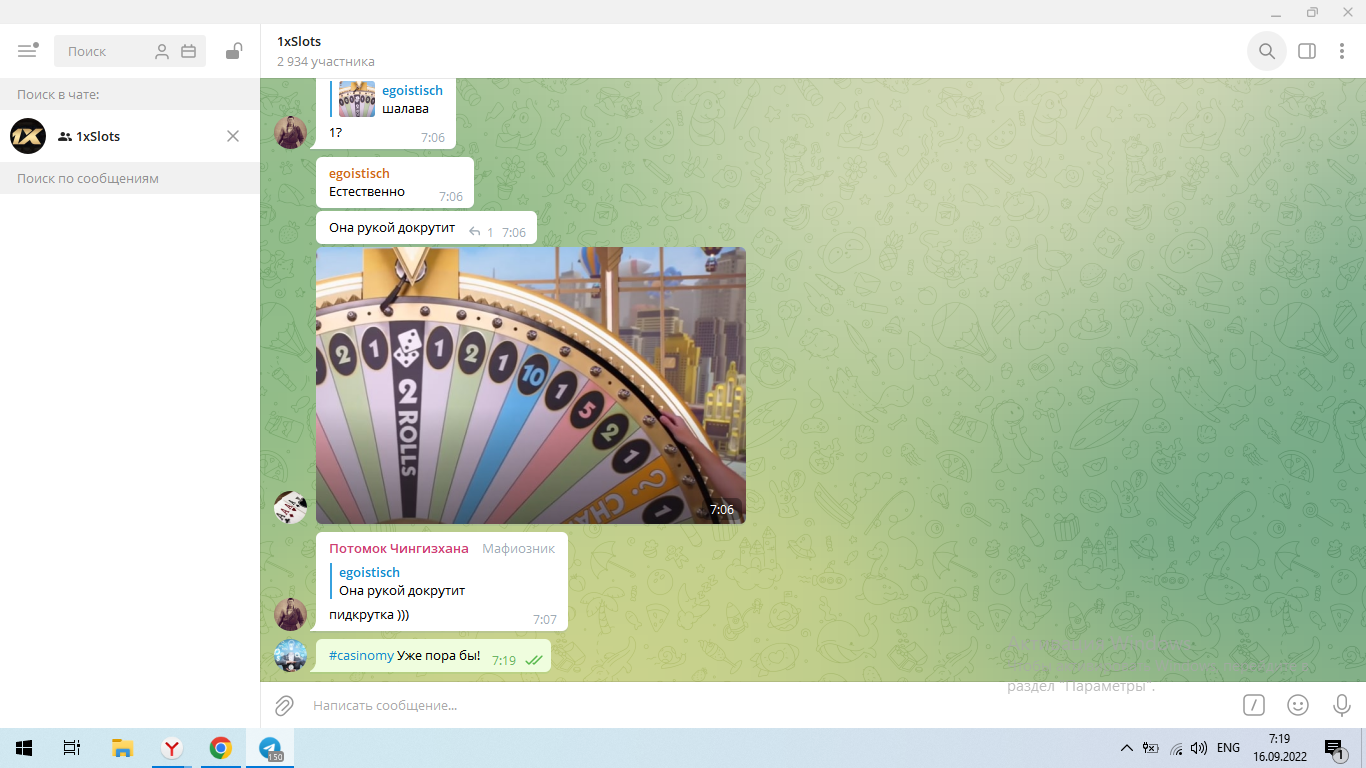Click the Мафиозник admin title
Image resolution: width=1366 pixels, height=768 pixels.
point(518,548)
